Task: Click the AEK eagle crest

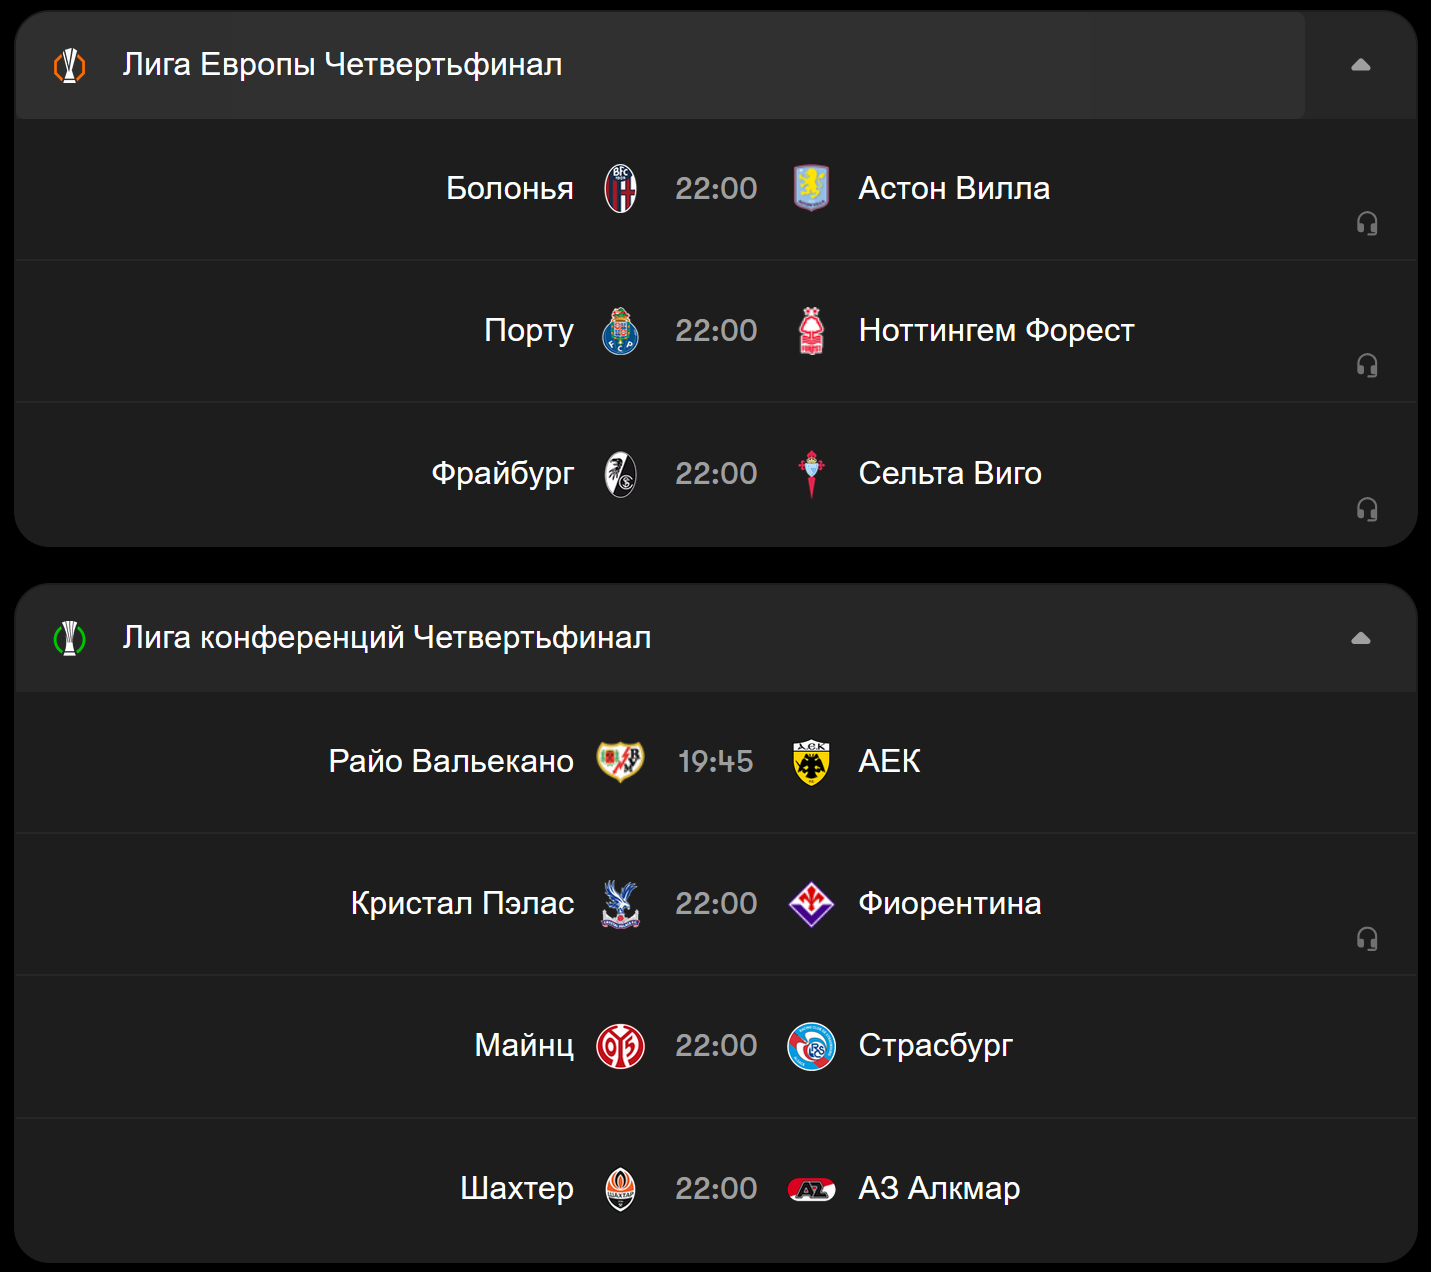Action: tap(811, 762)
